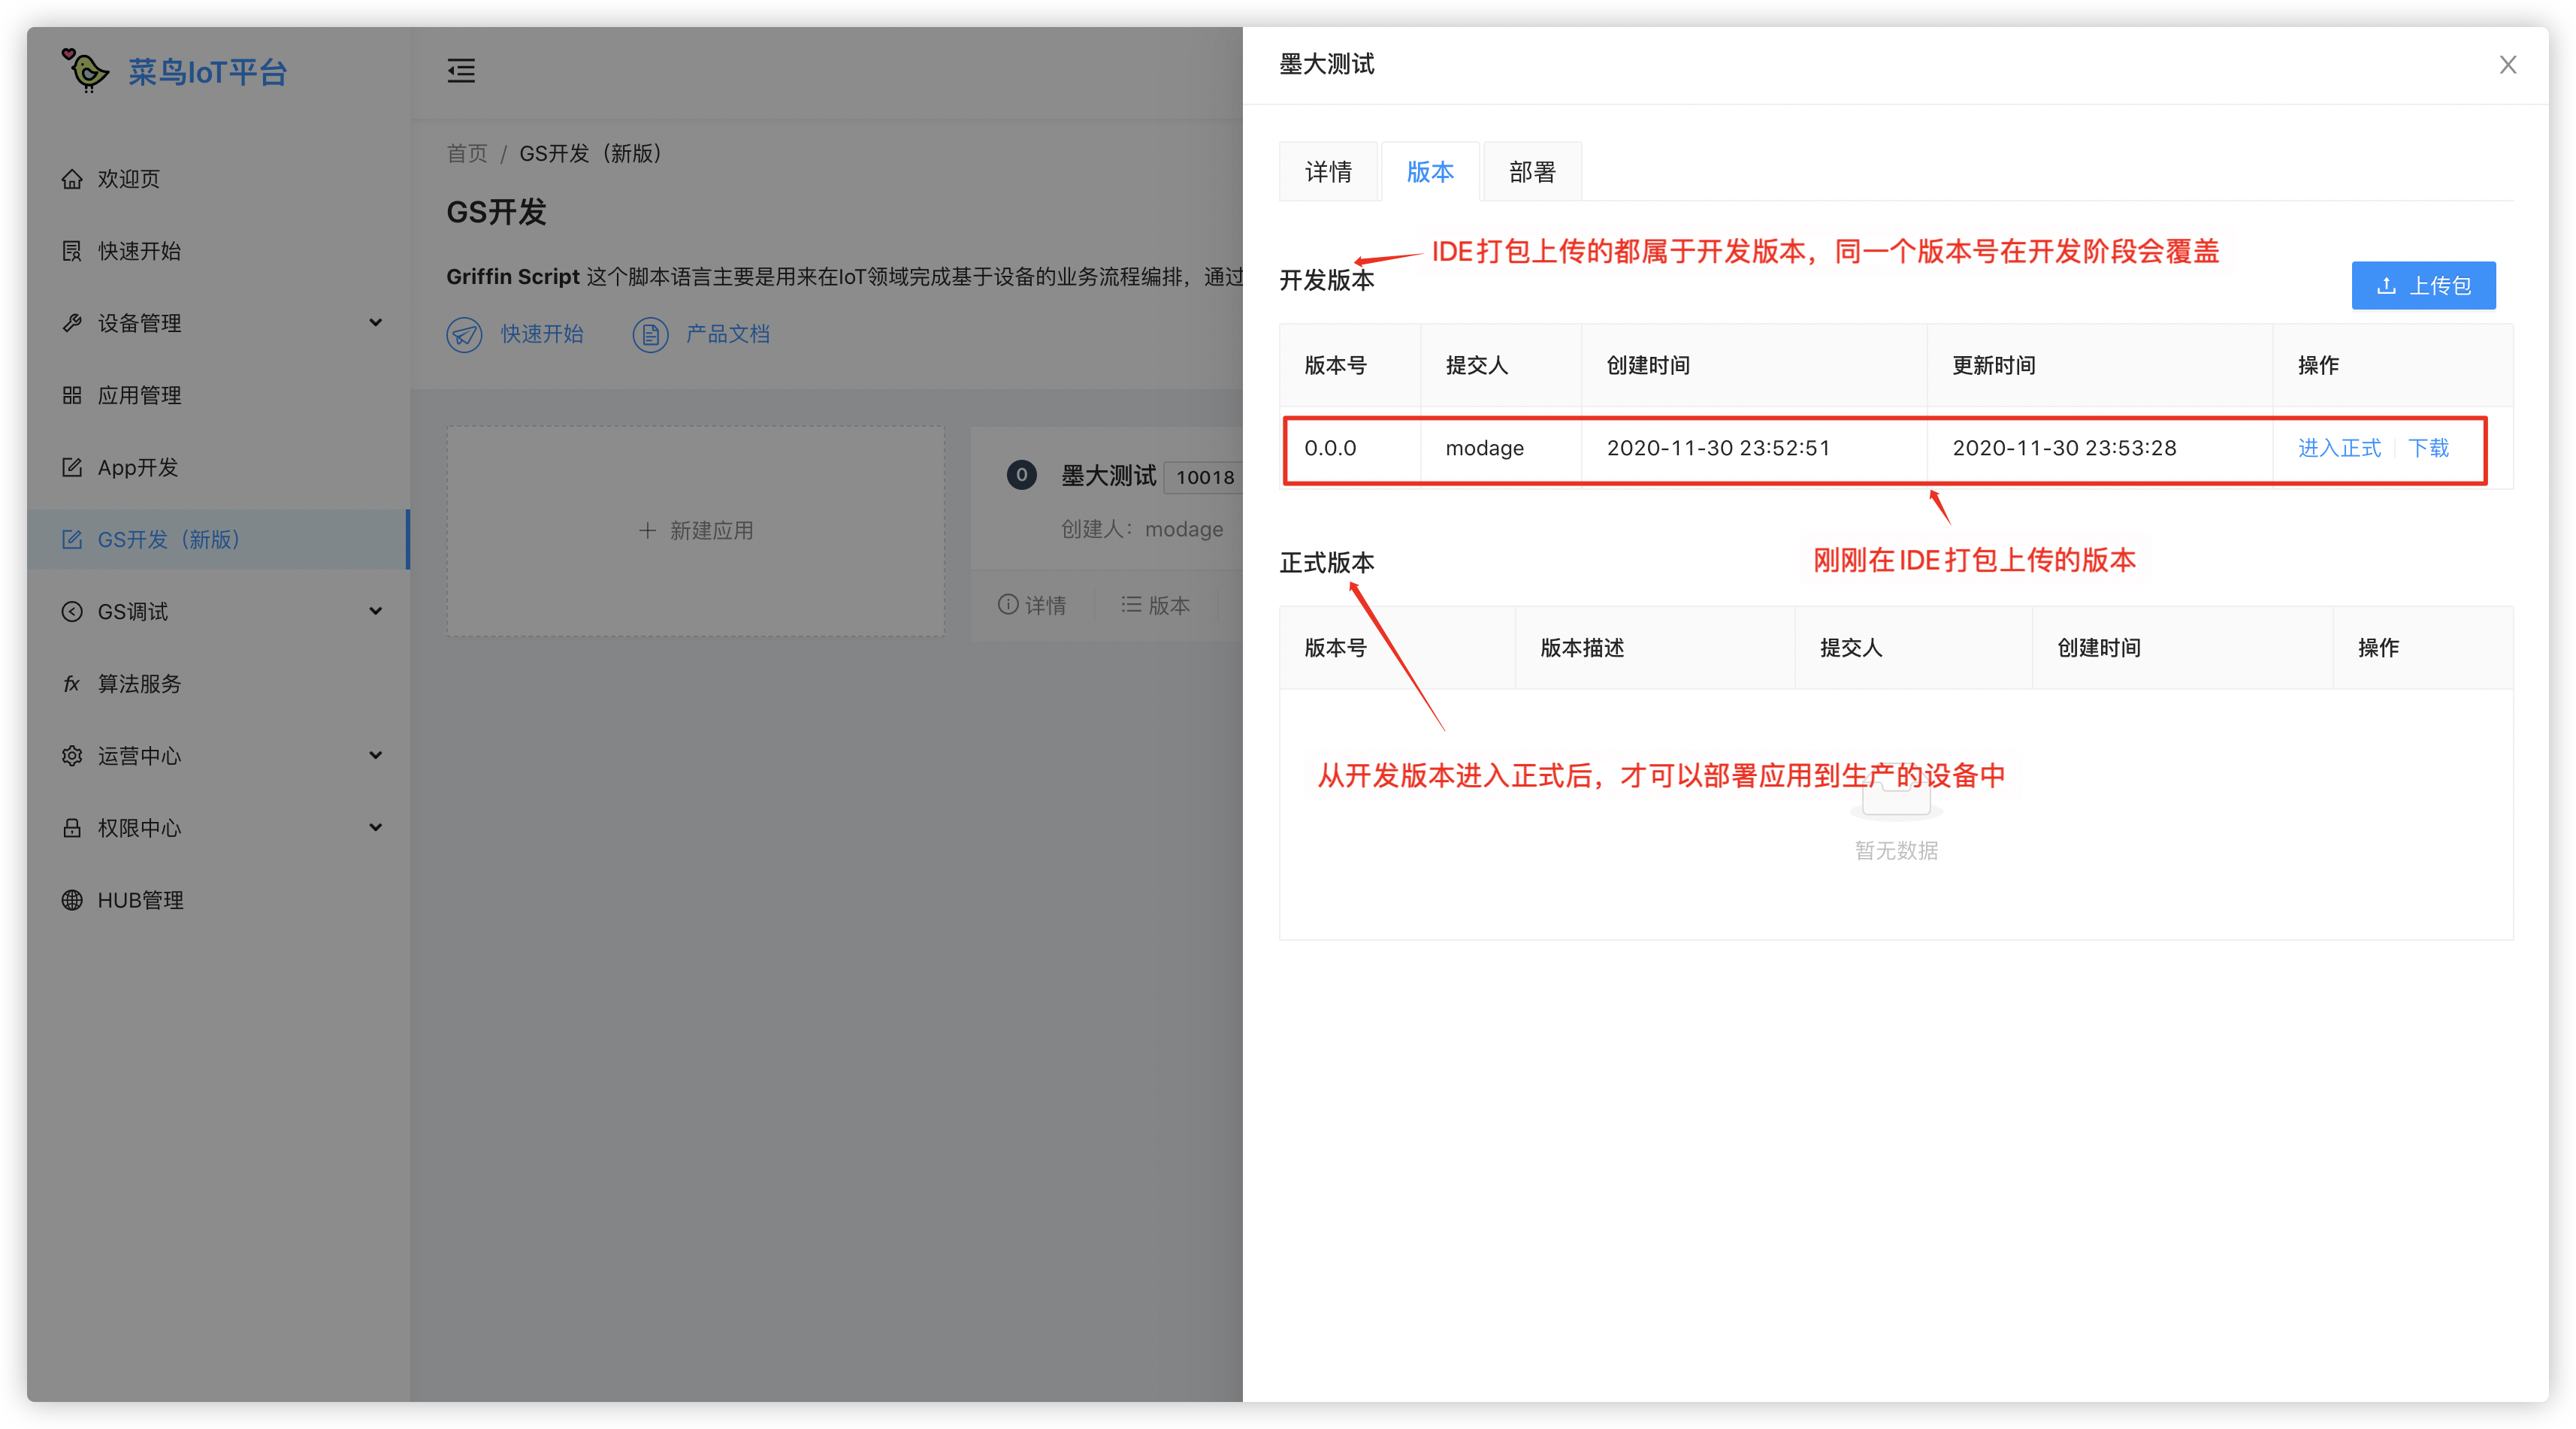Expand the 运营中心 submenu arrow
Image resolution: width=2576 pixels, height=1429 pixels.
[375, 755]
